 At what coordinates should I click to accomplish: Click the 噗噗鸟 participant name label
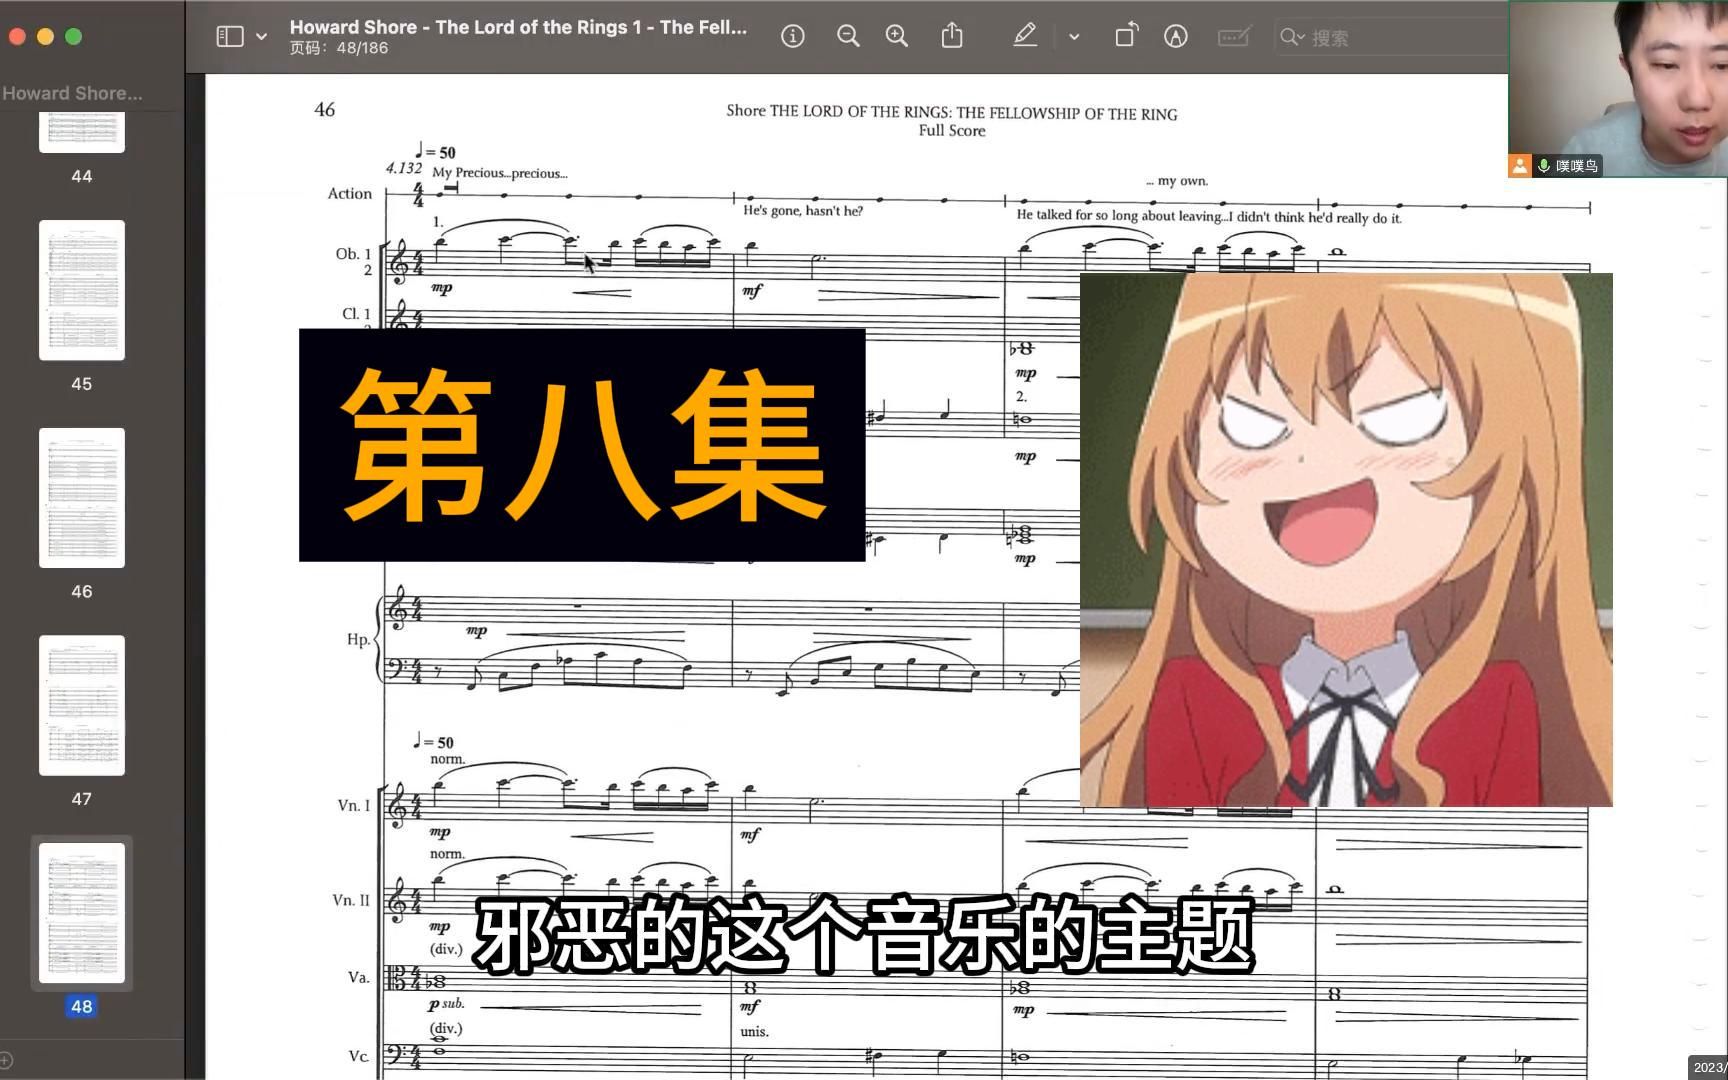coord(1577,166)
